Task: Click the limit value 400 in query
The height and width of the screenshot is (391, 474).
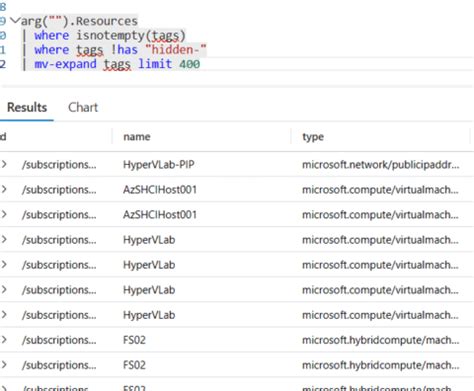Action: [x=190, y=64]
